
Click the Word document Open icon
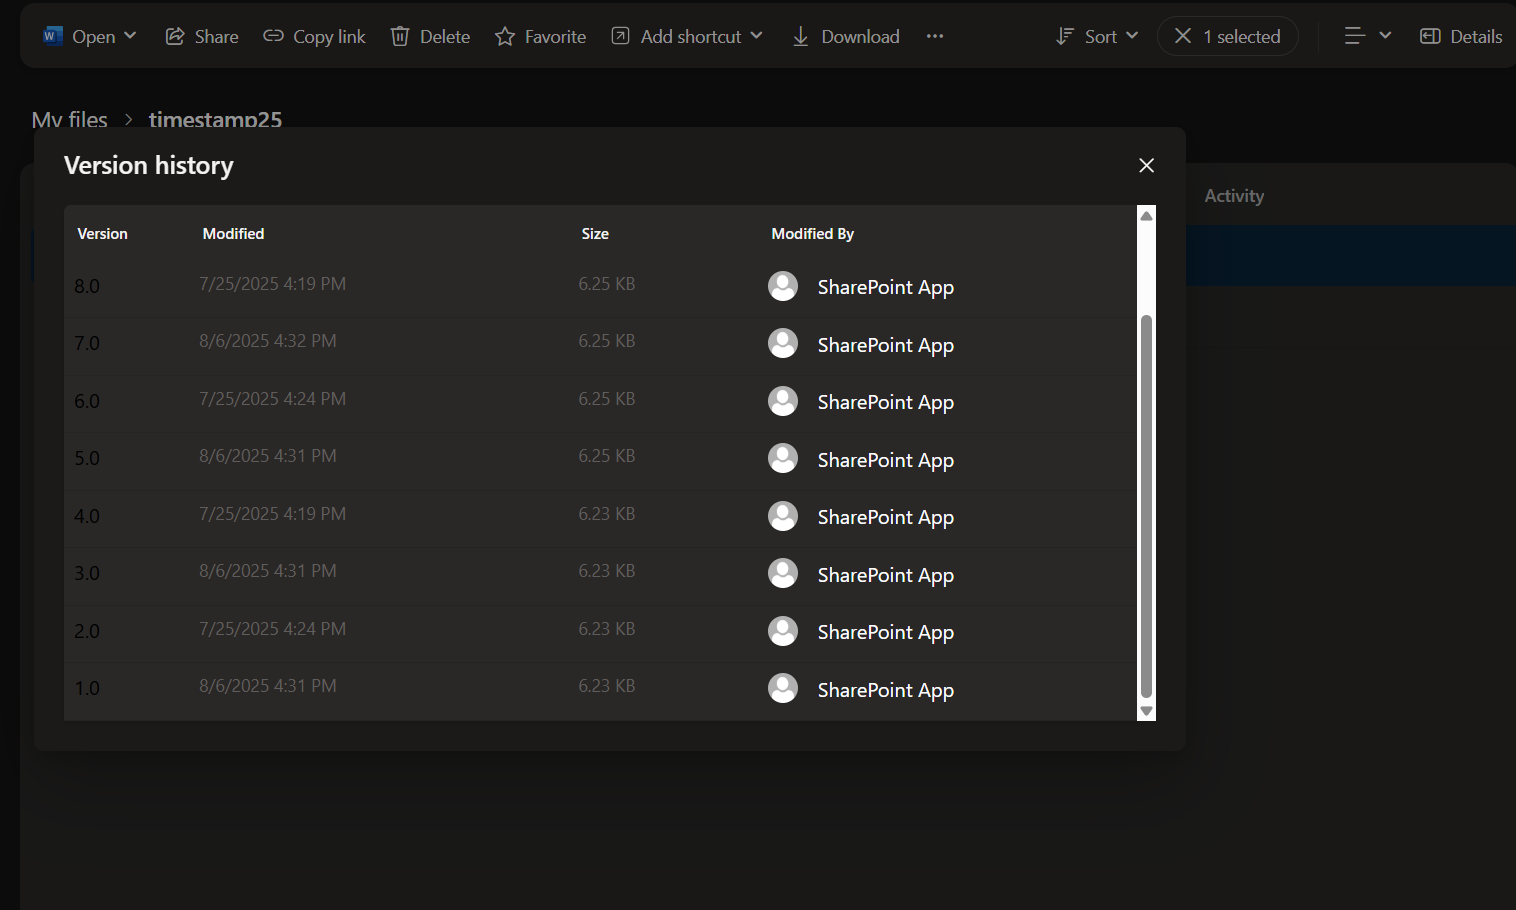tap(53, 36)
